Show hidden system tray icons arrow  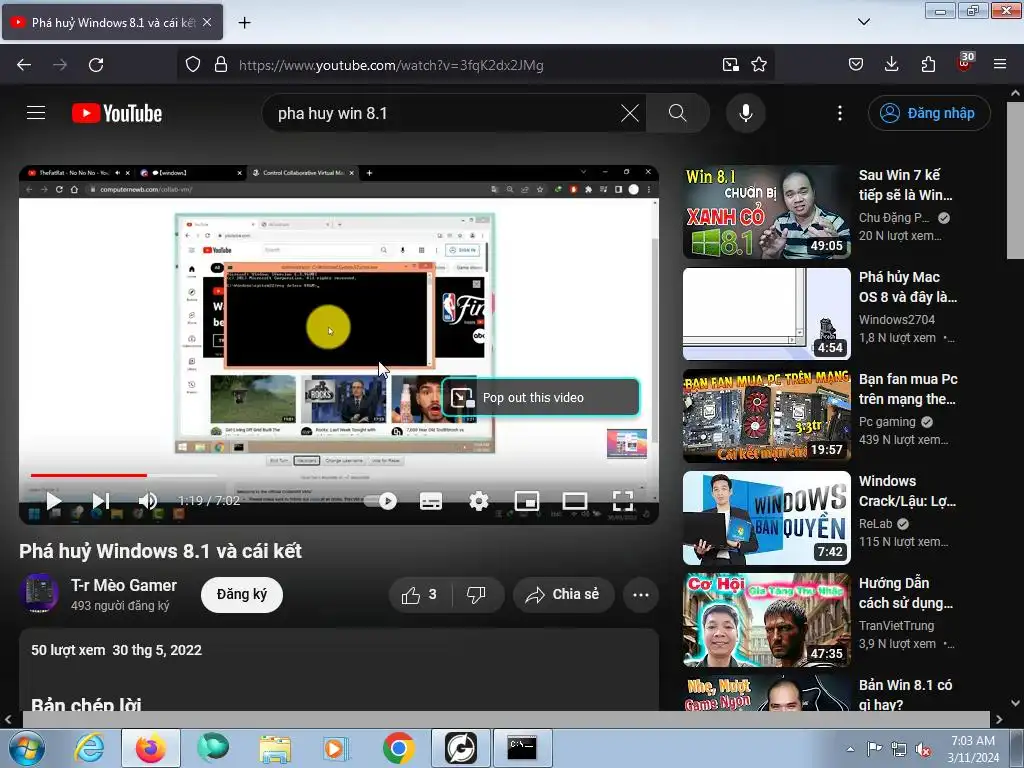click(850, 749)
